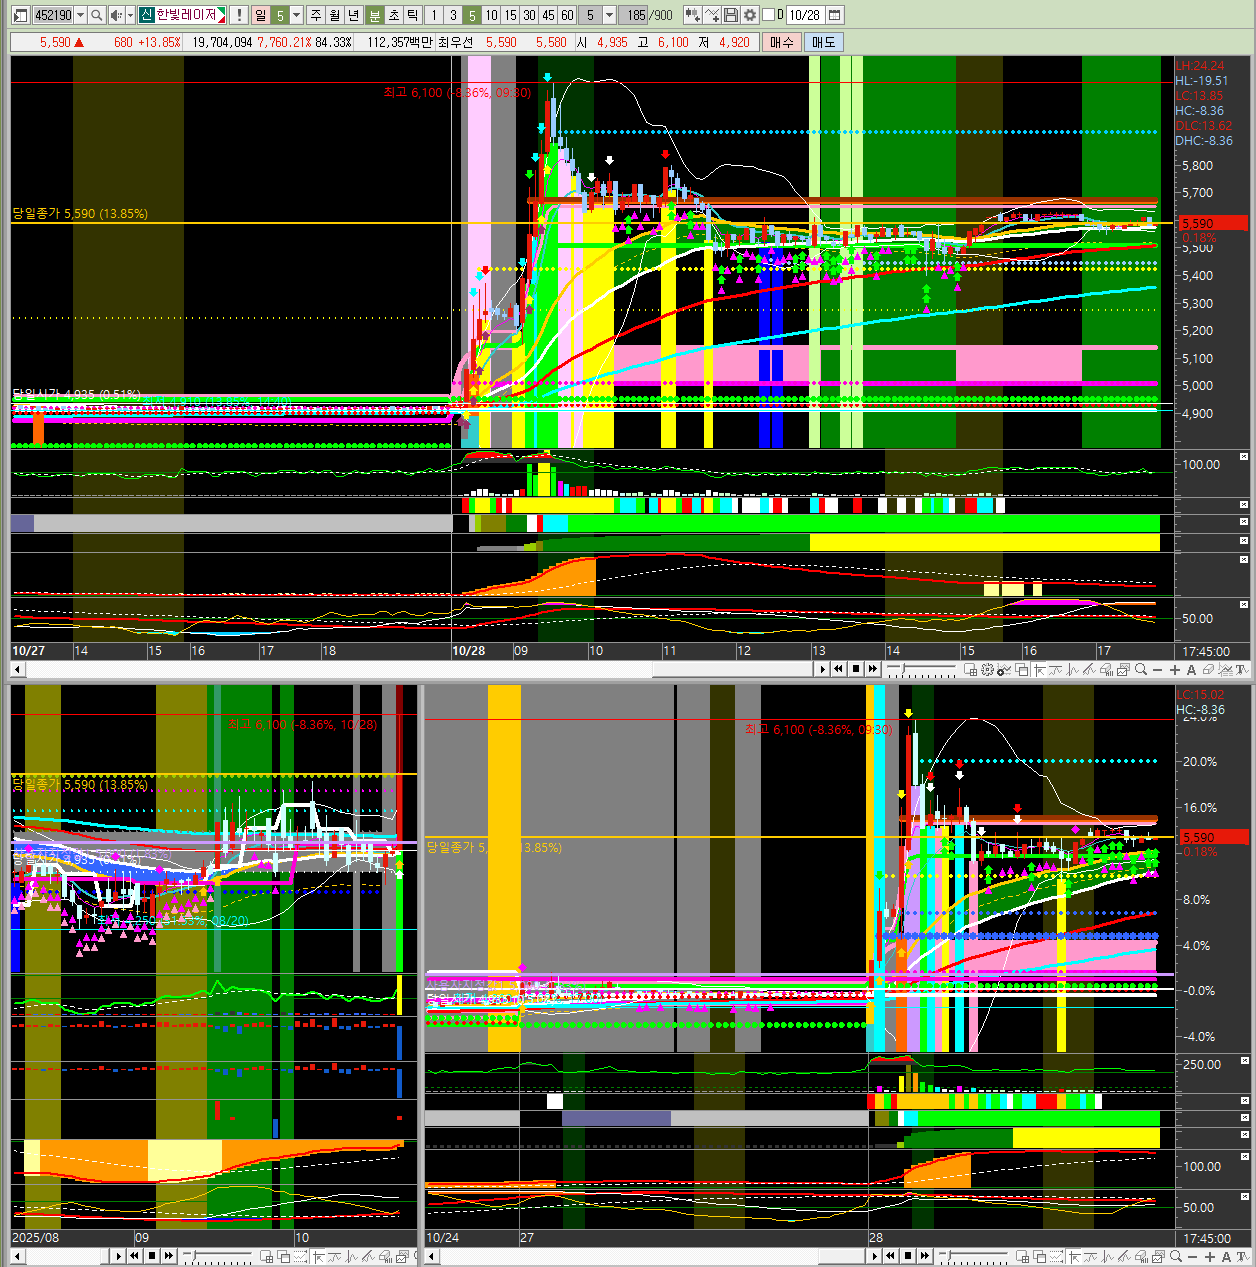
Task: Select the 3 minute interval button
Action: 453,15
